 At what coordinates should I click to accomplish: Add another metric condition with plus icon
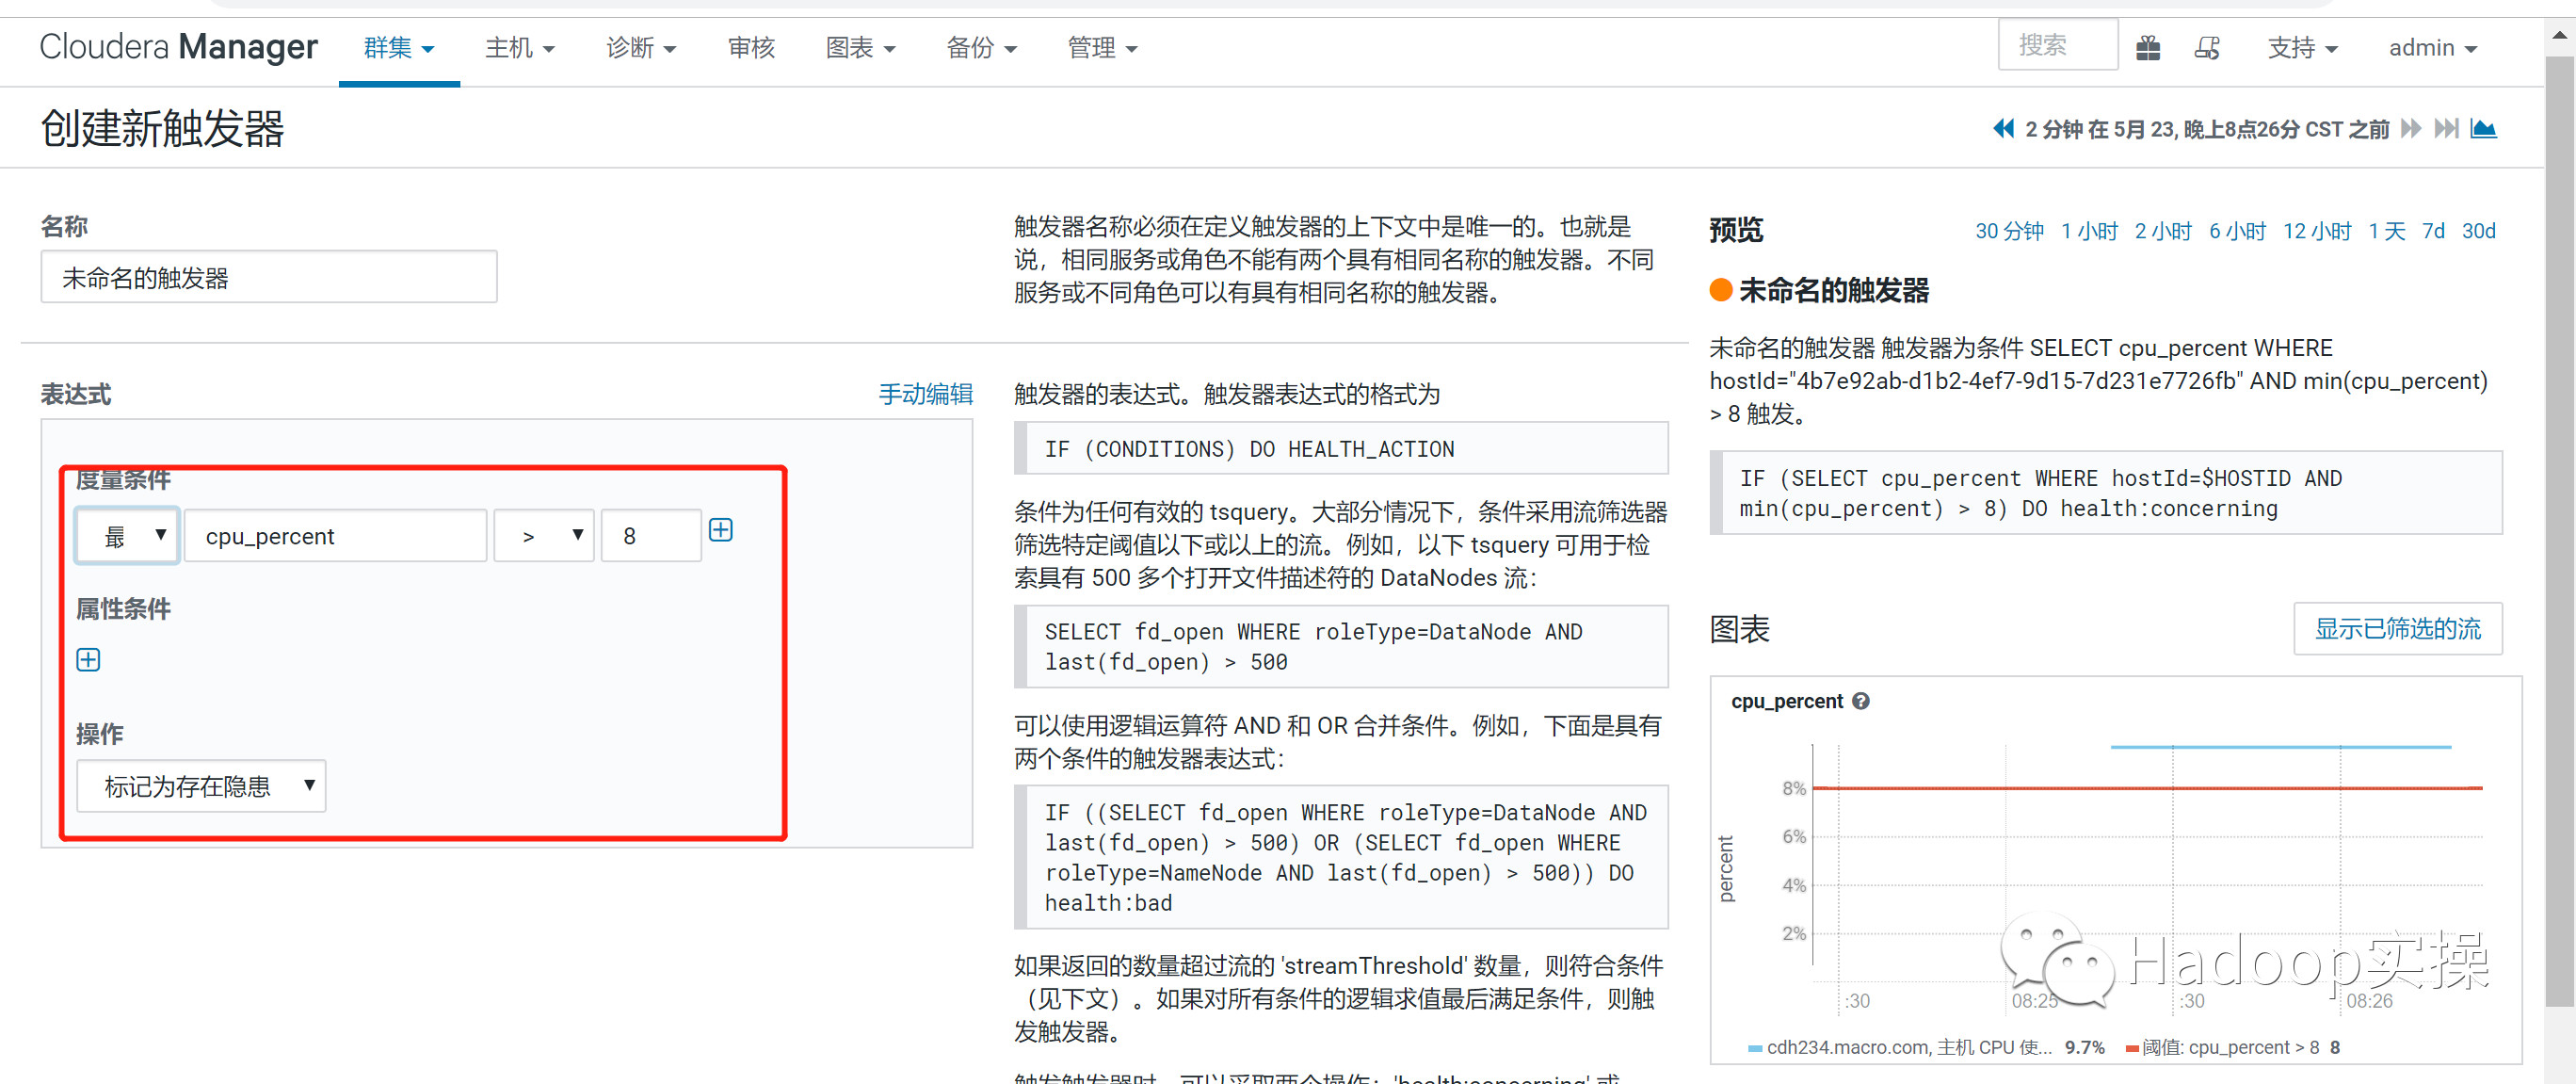[720, 530]
